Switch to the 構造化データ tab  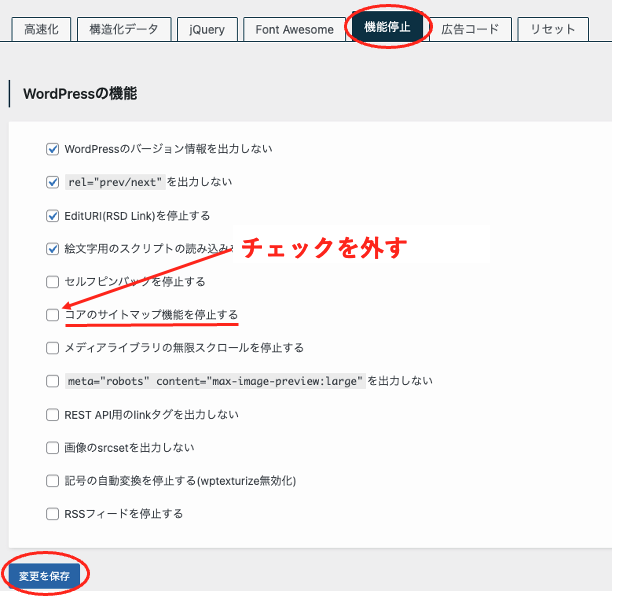click(124, 29)
